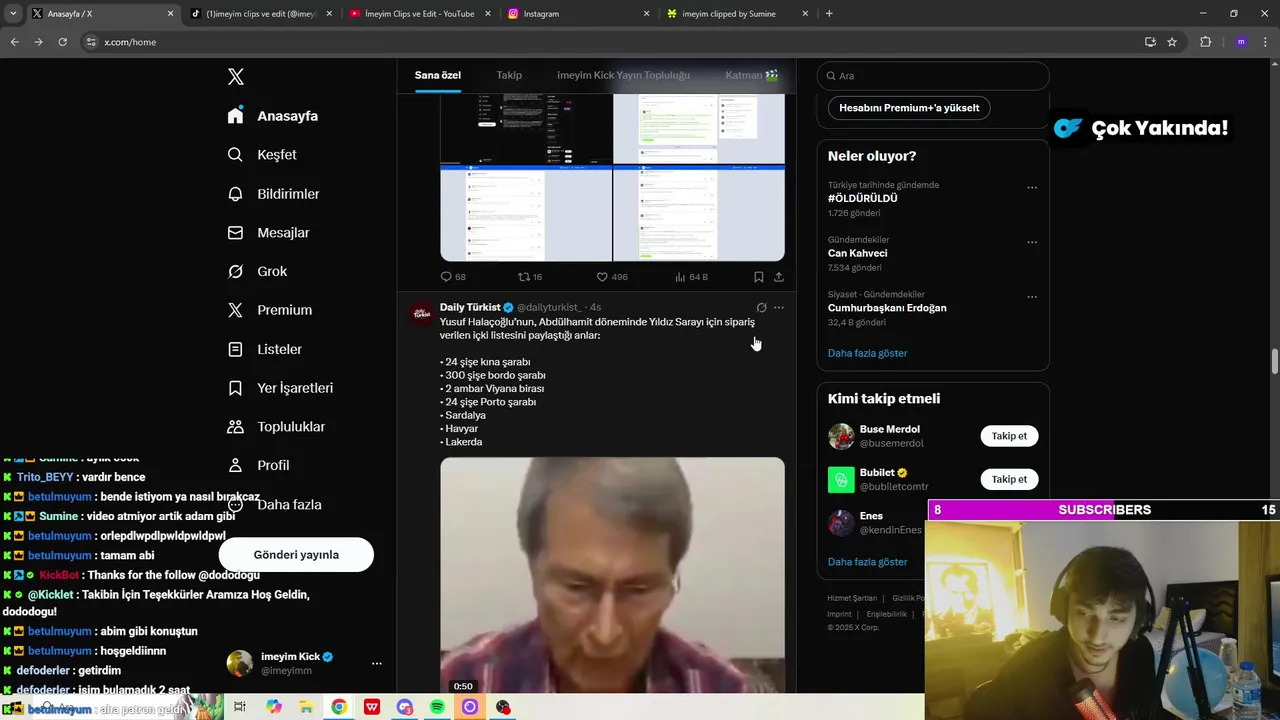1280x720 pixels.
Task: Open Grok in the sidebar
Action: pos(257,272)
